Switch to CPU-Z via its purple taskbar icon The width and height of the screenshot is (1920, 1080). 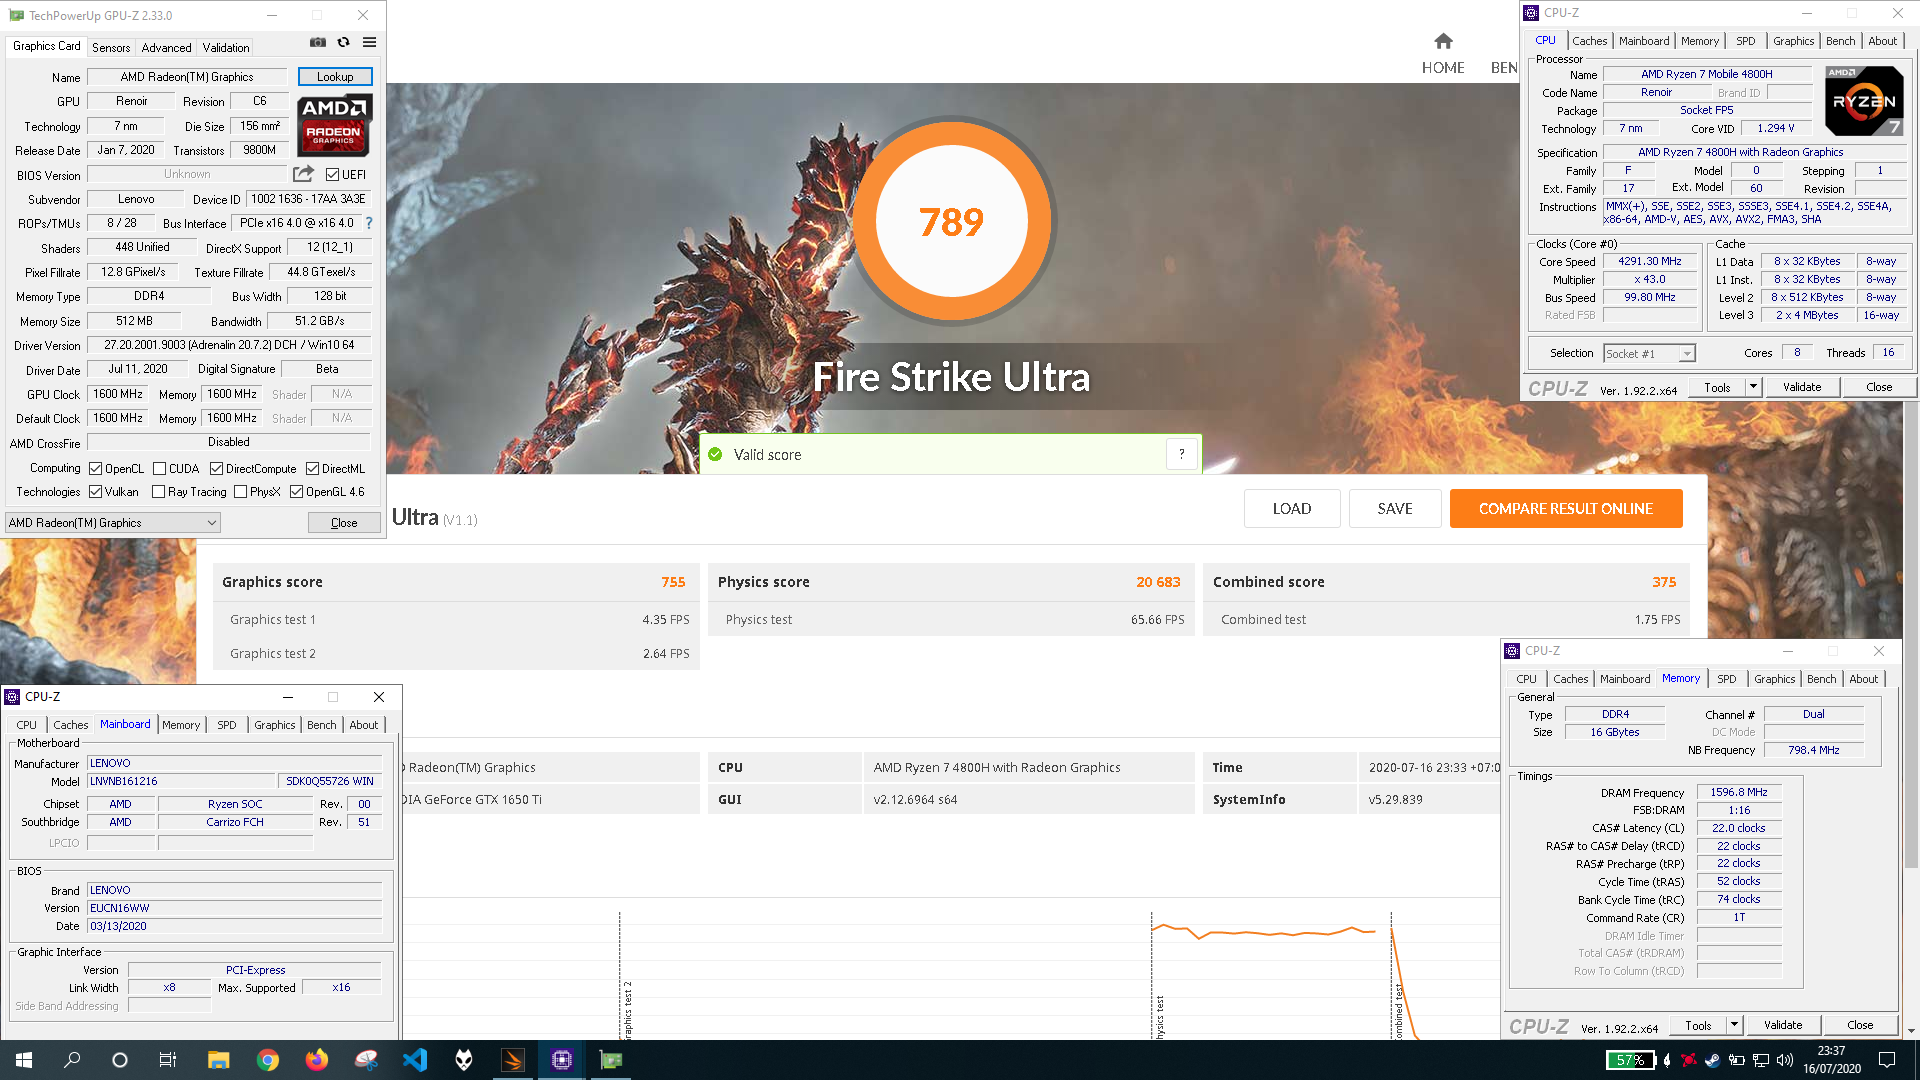562,1060
